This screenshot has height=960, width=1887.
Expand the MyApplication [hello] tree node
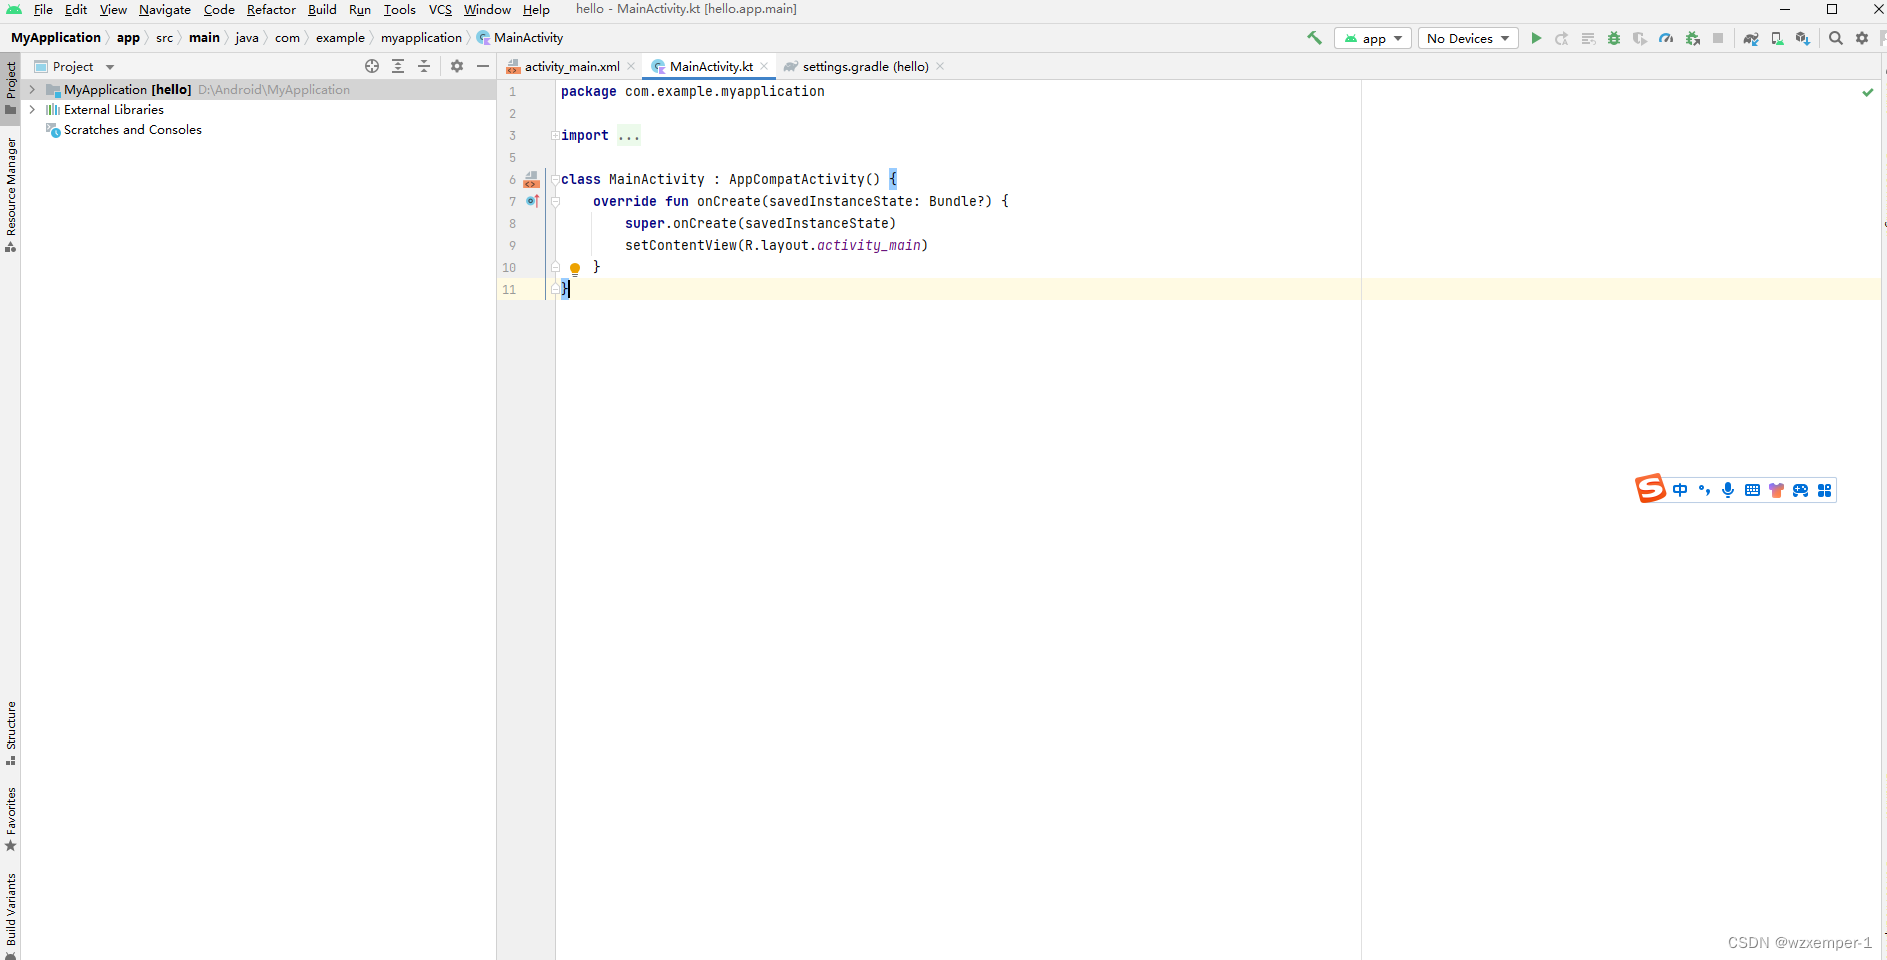pos(33,89)
